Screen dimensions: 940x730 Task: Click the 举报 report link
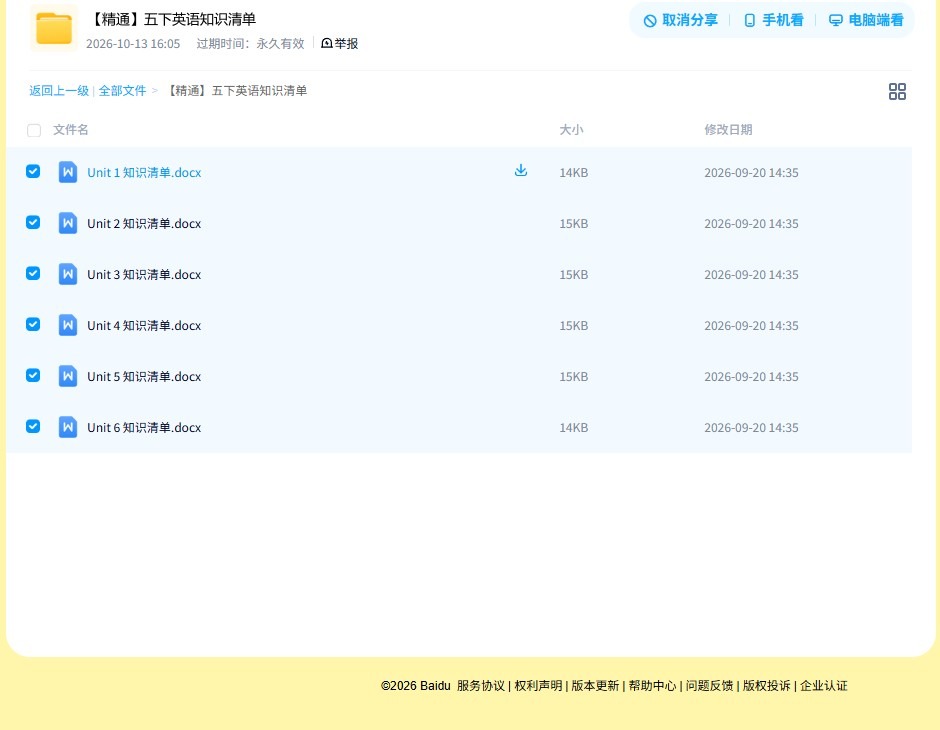pos(339,43)
